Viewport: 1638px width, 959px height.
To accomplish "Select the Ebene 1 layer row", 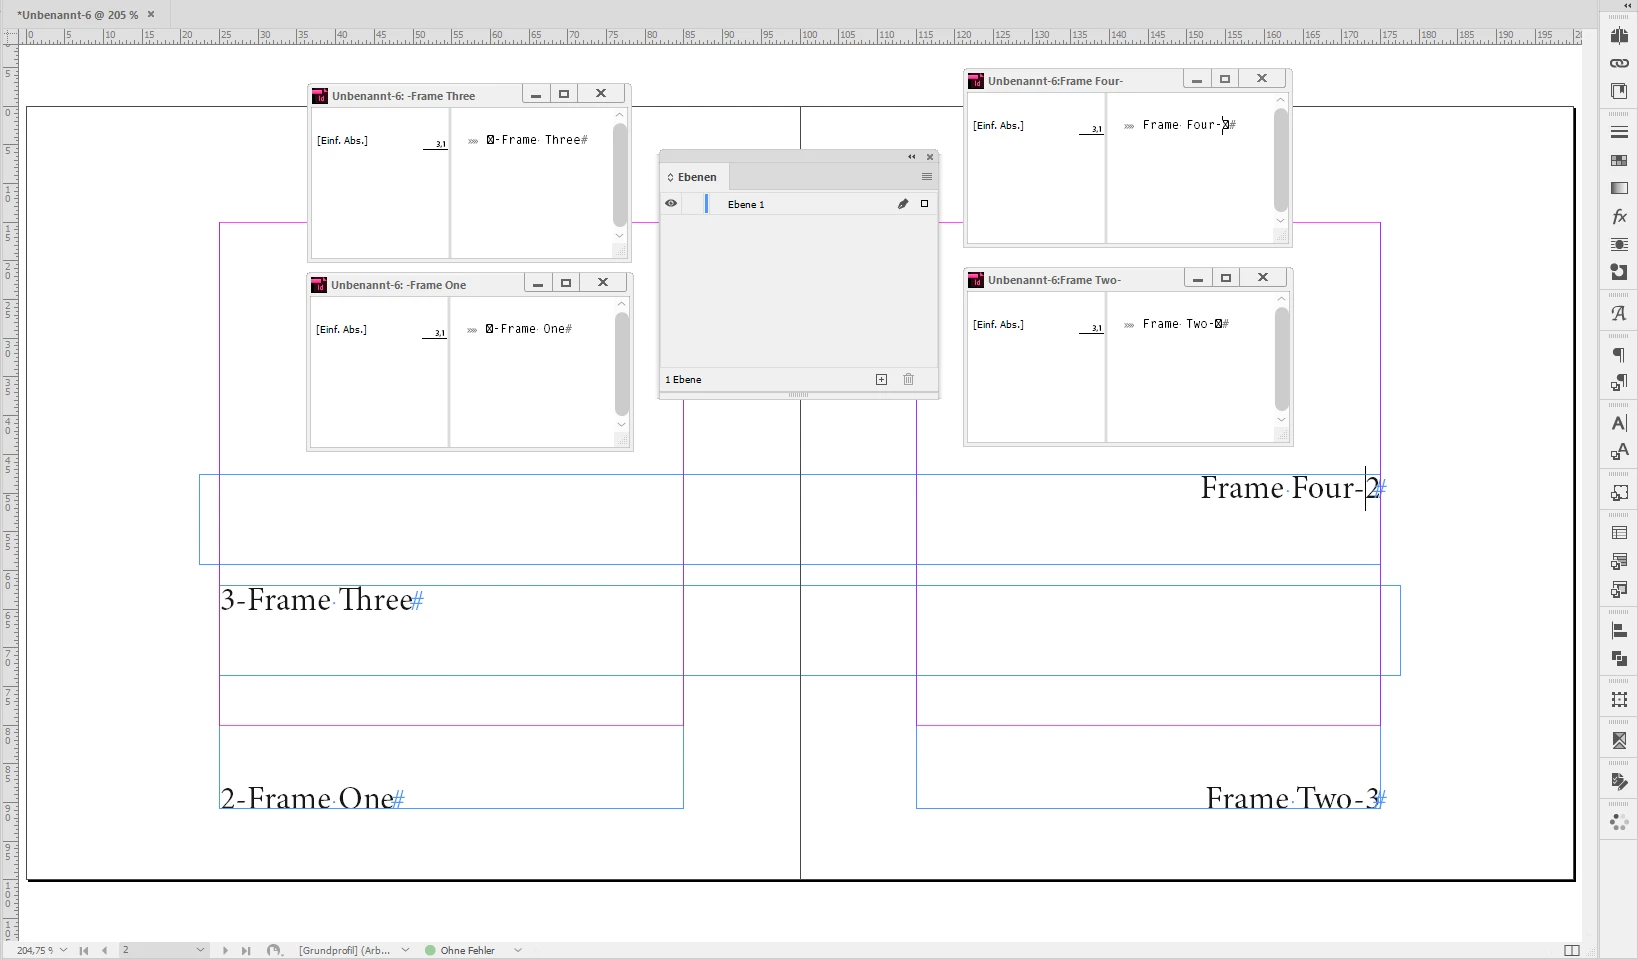I will [x=799, y=204].
